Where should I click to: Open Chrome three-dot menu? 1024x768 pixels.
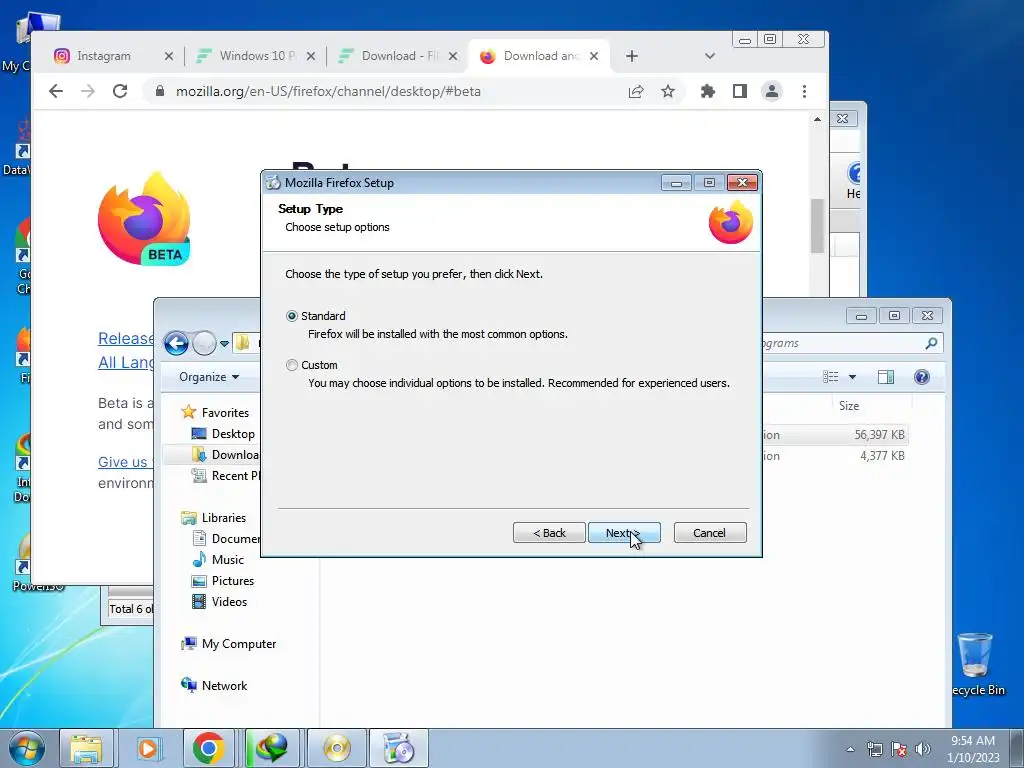click(804, 91)
